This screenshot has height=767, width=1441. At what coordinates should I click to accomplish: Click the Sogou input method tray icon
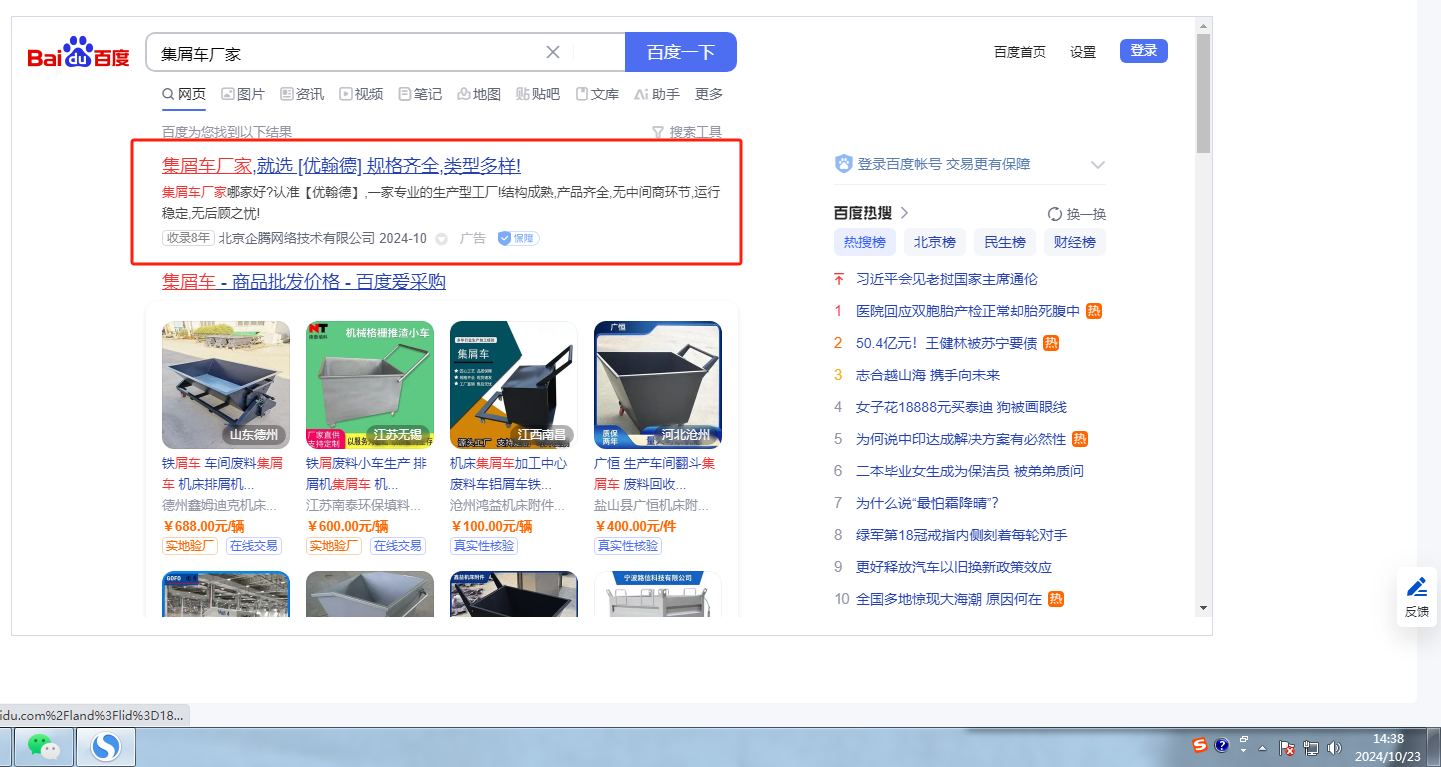1200,745
